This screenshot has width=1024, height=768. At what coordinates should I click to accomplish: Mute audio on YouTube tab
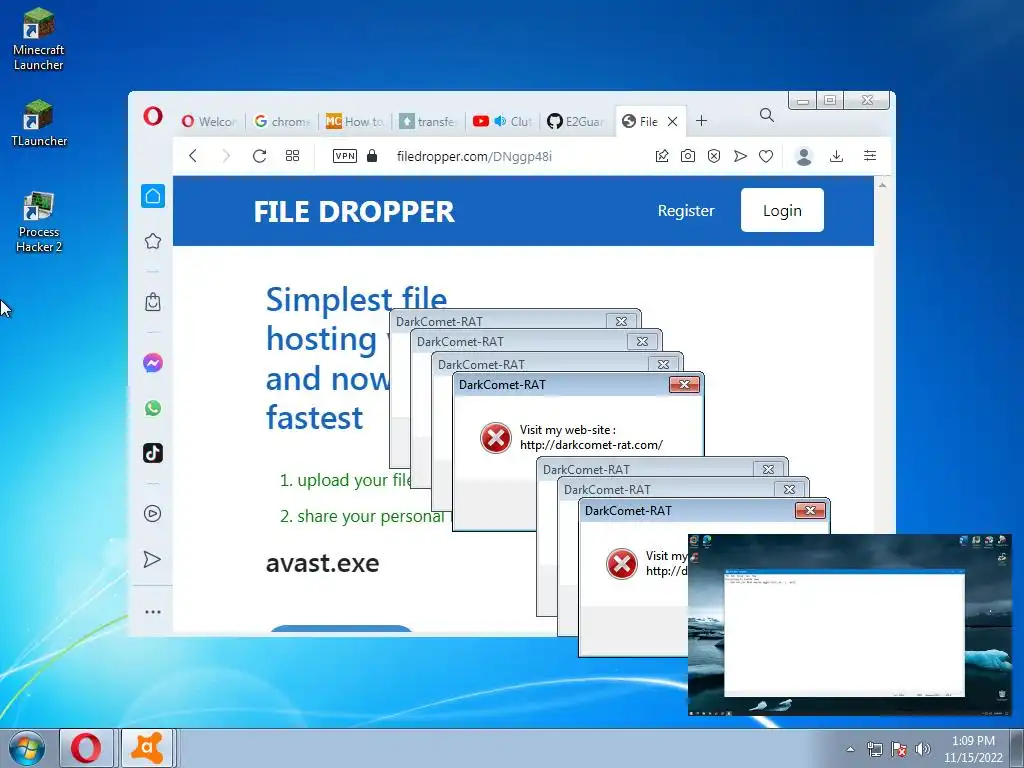click(500, 121)
